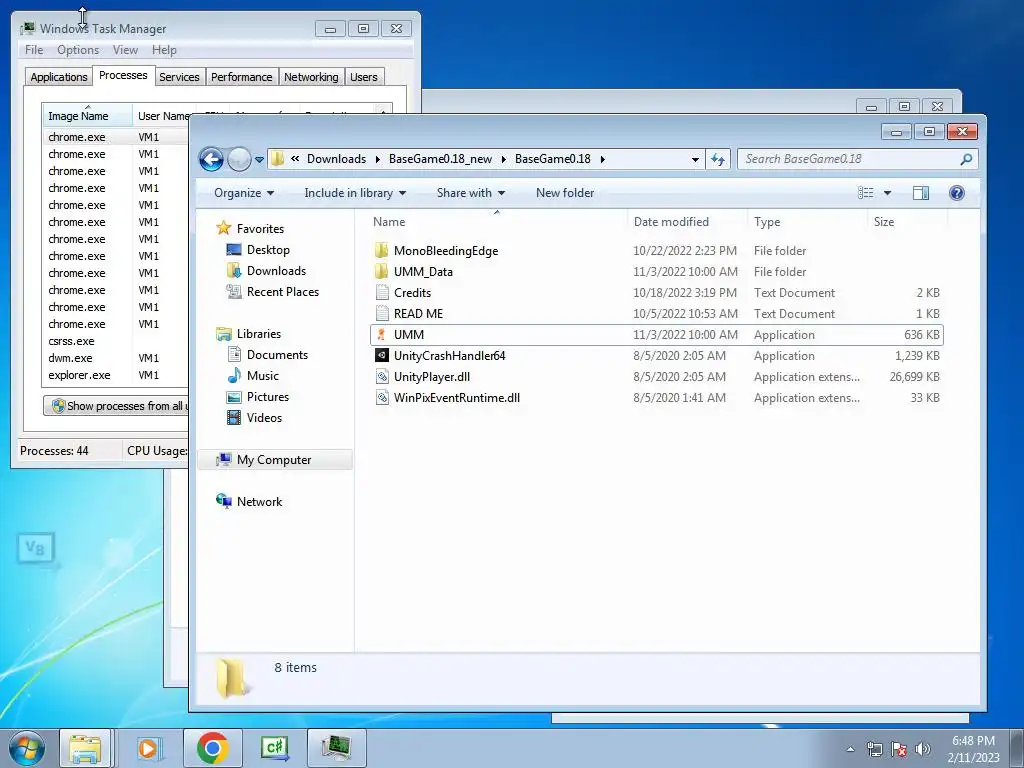Toggle the preview pane icon
The image size is (1024, 768).
921,193
